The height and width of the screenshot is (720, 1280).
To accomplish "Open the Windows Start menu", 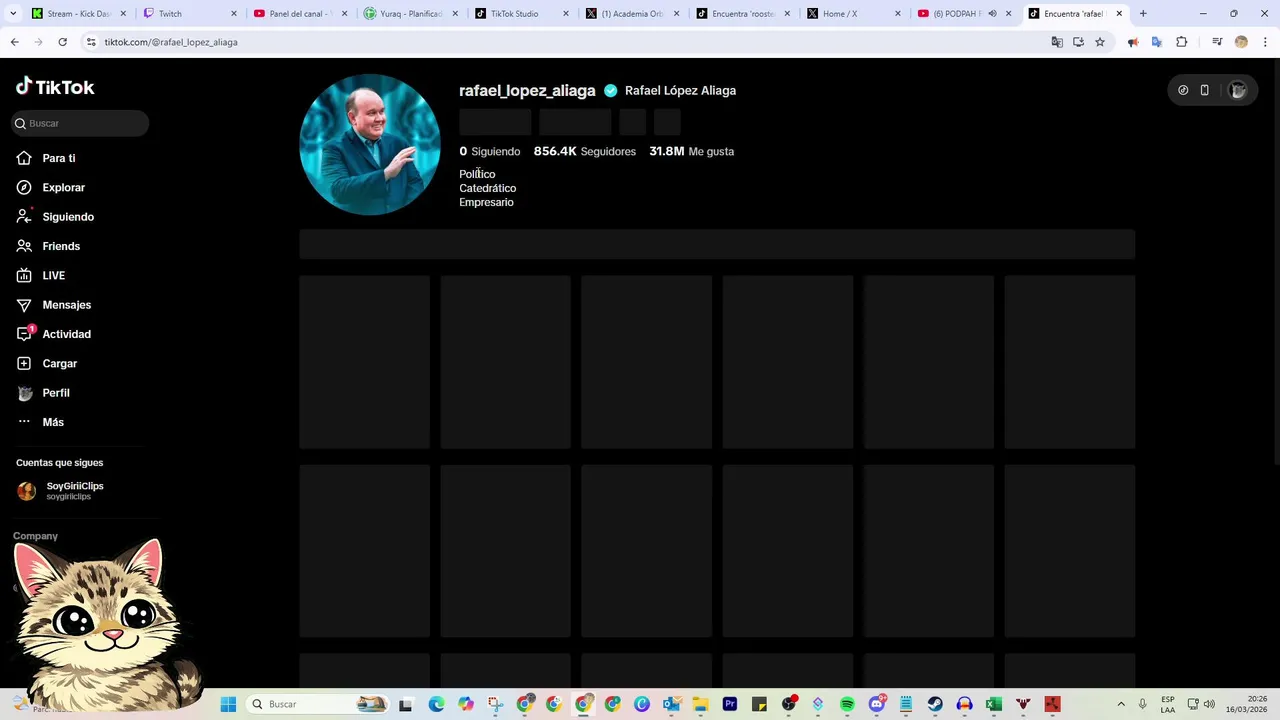I will [228, 704].
